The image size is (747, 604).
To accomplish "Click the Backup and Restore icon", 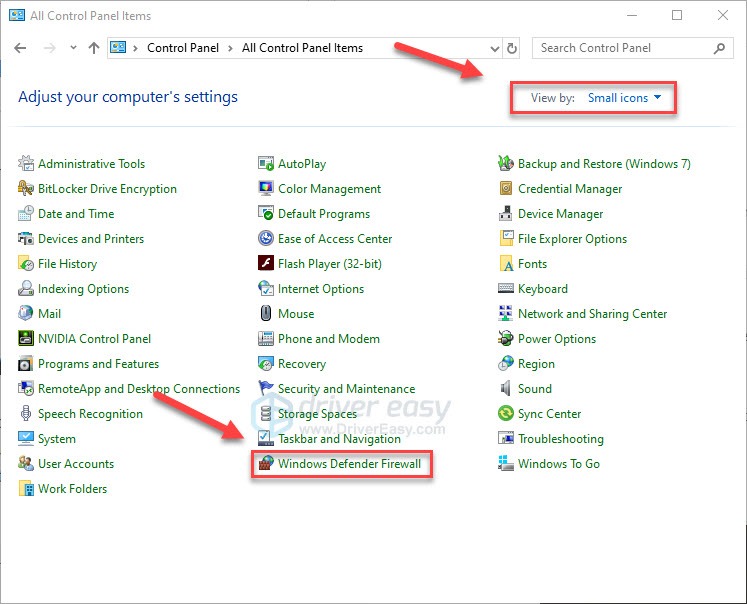I will (506, 163).
